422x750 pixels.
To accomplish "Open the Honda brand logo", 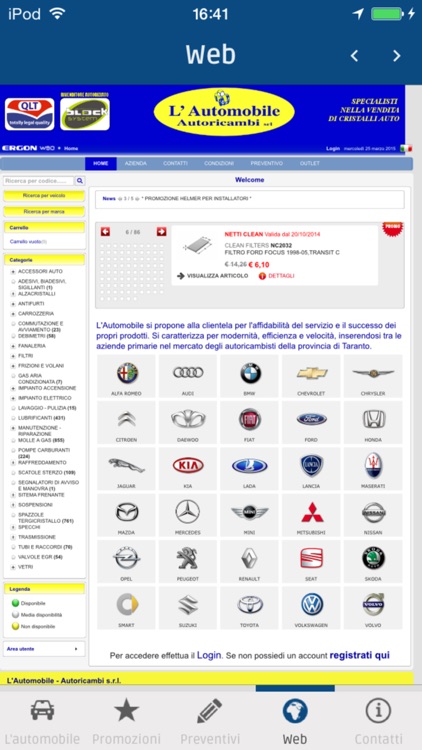I will pyautogui.click(x=373, y=419).
